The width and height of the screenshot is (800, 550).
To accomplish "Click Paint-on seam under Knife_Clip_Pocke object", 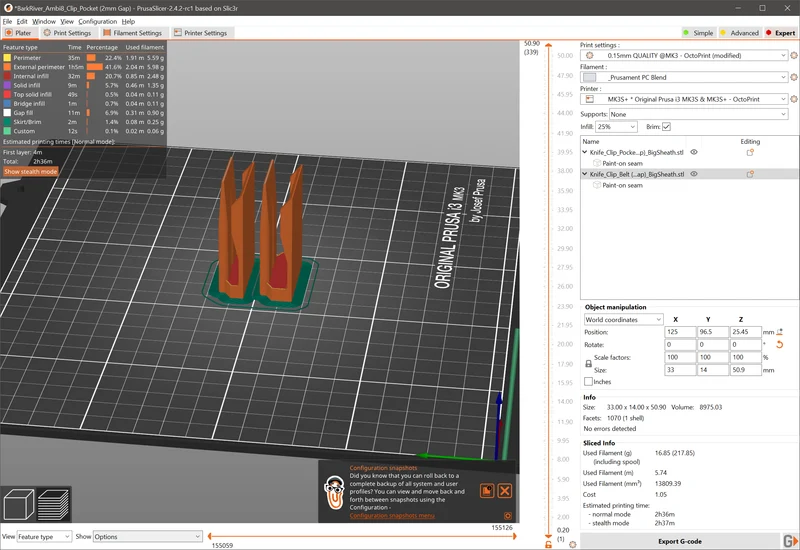I will click(x=622, y=163).
